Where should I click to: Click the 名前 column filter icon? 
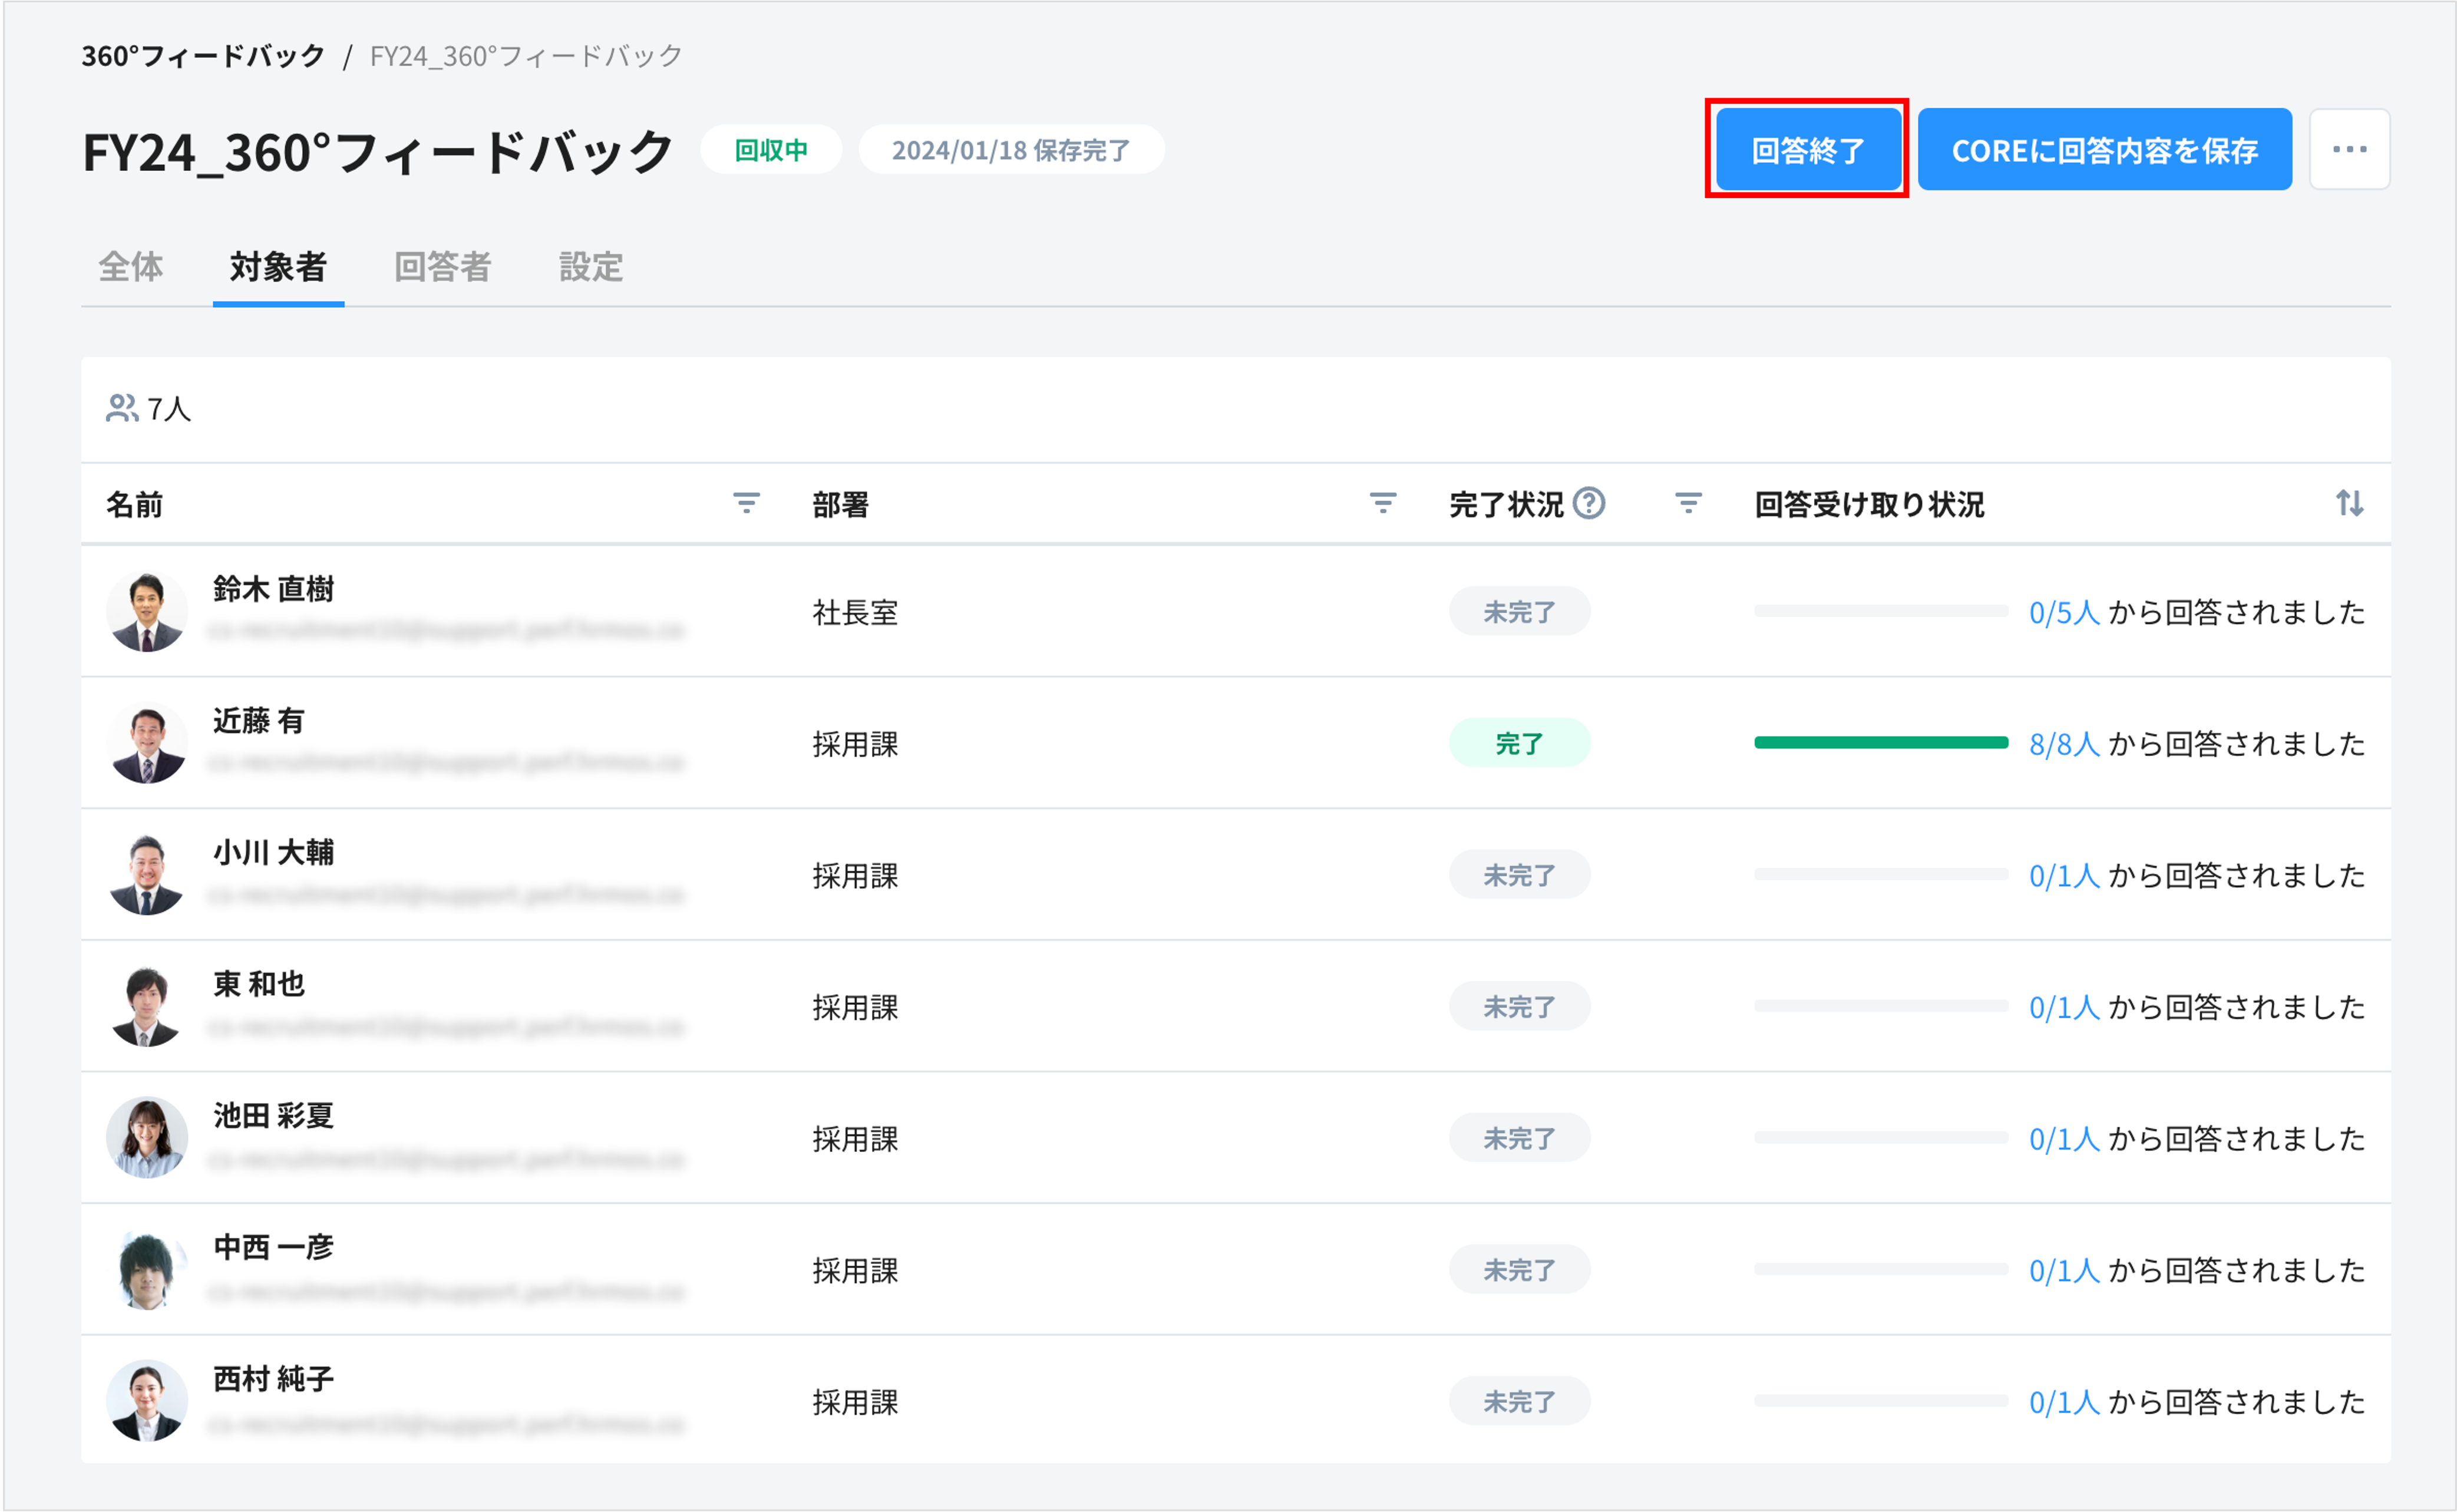coord(746,503)
